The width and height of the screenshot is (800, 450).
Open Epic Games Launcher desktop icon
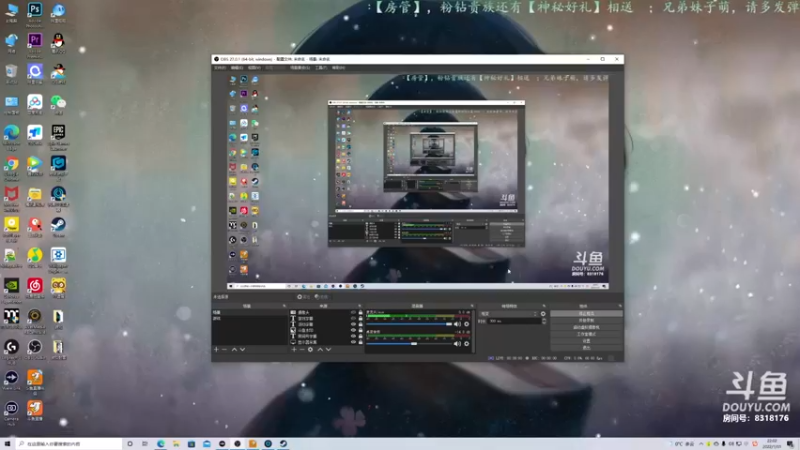[58, 137]
